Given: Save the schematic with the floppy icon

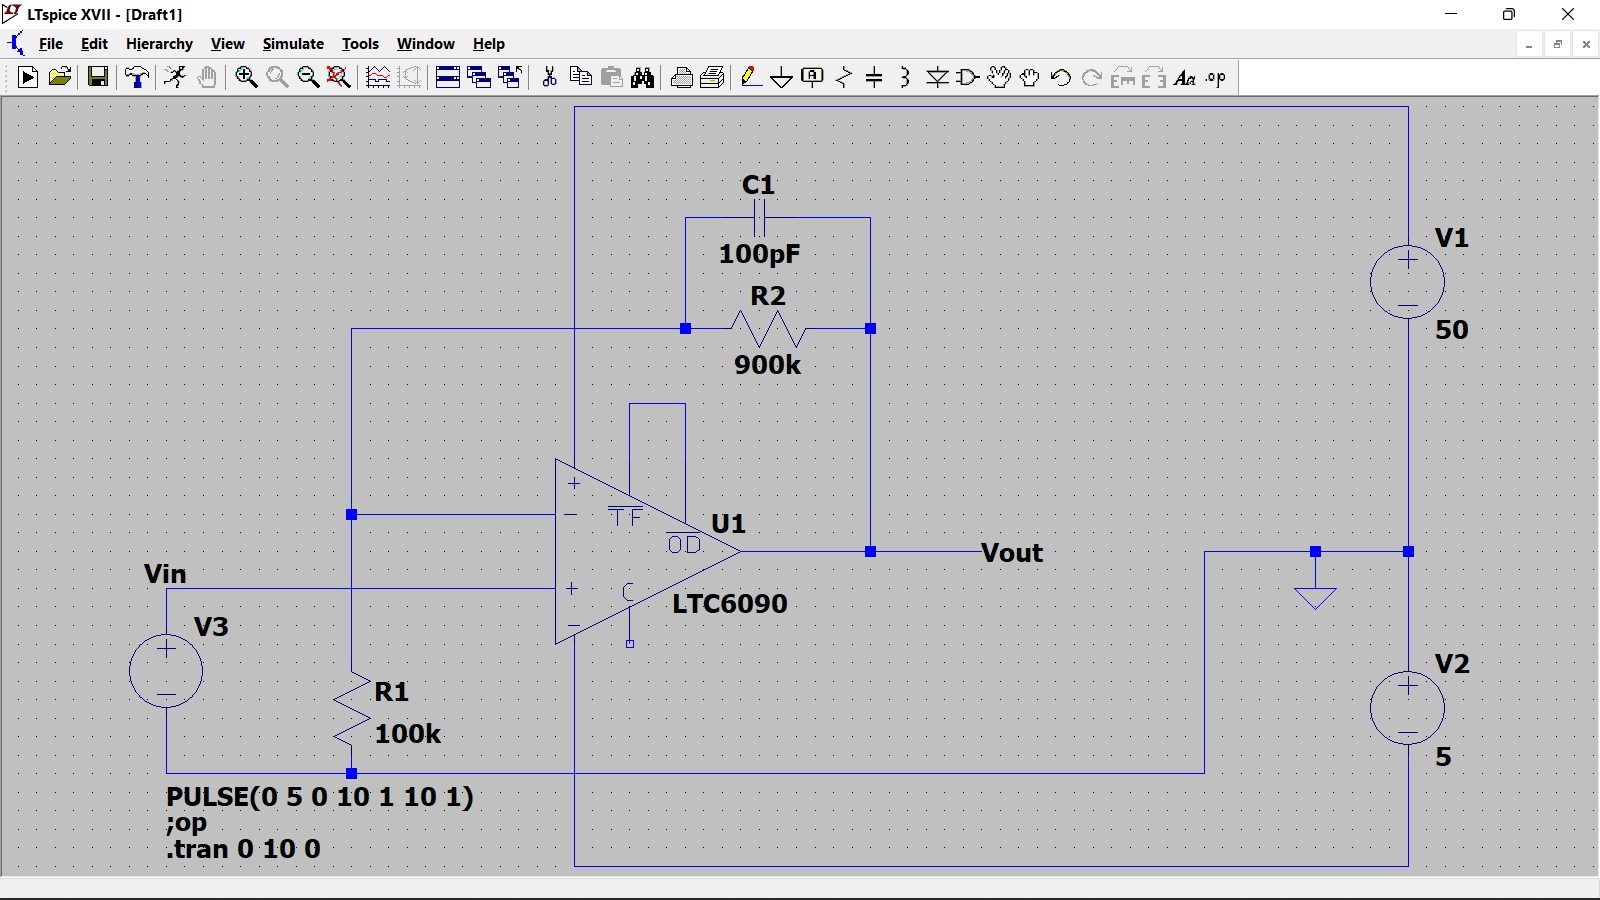Looking at the screenshot, I should pyautogui.click(x=98, y=77).
